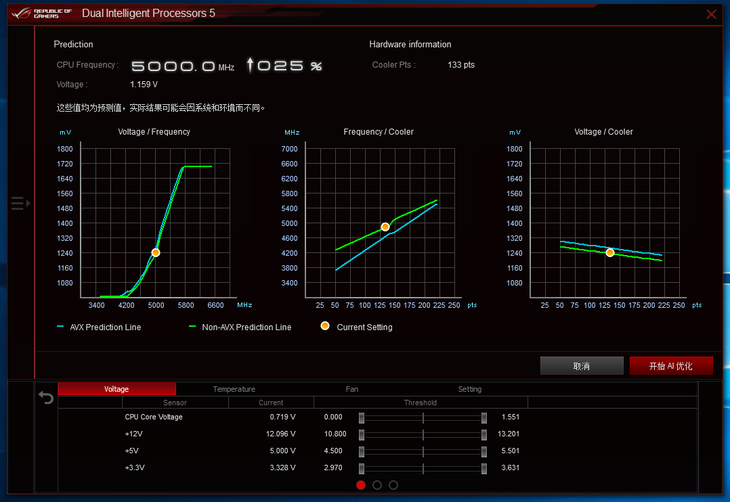Click the Hardware information heading
Image resolution: width=730 pixels, height=502 pixels.
tap(410, 44)
